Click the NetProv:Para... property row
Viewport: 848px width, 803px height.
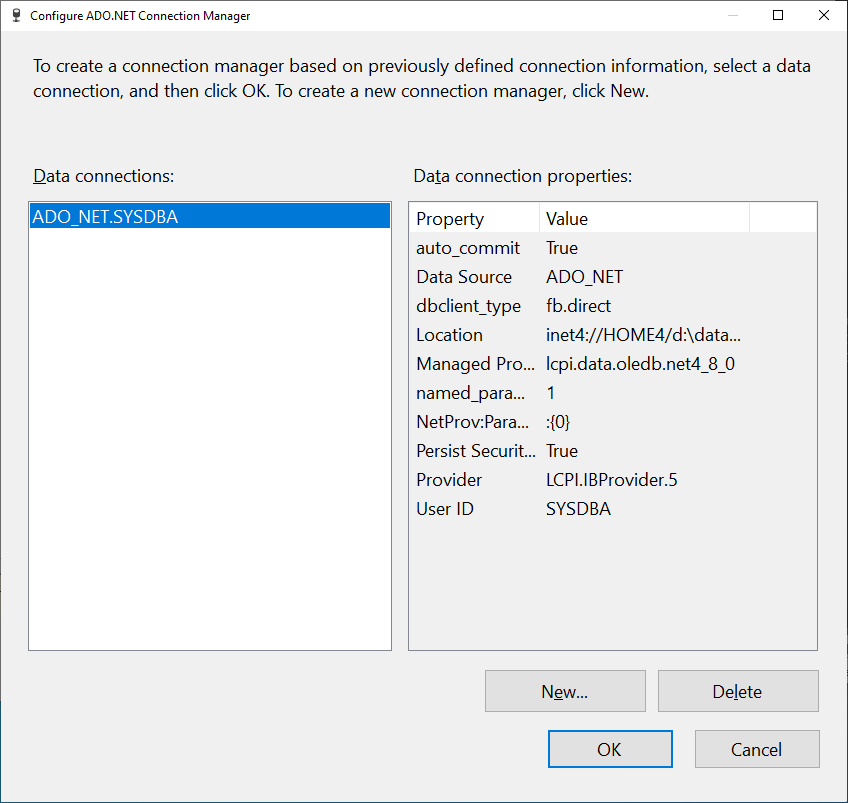(x=612, y=422)
